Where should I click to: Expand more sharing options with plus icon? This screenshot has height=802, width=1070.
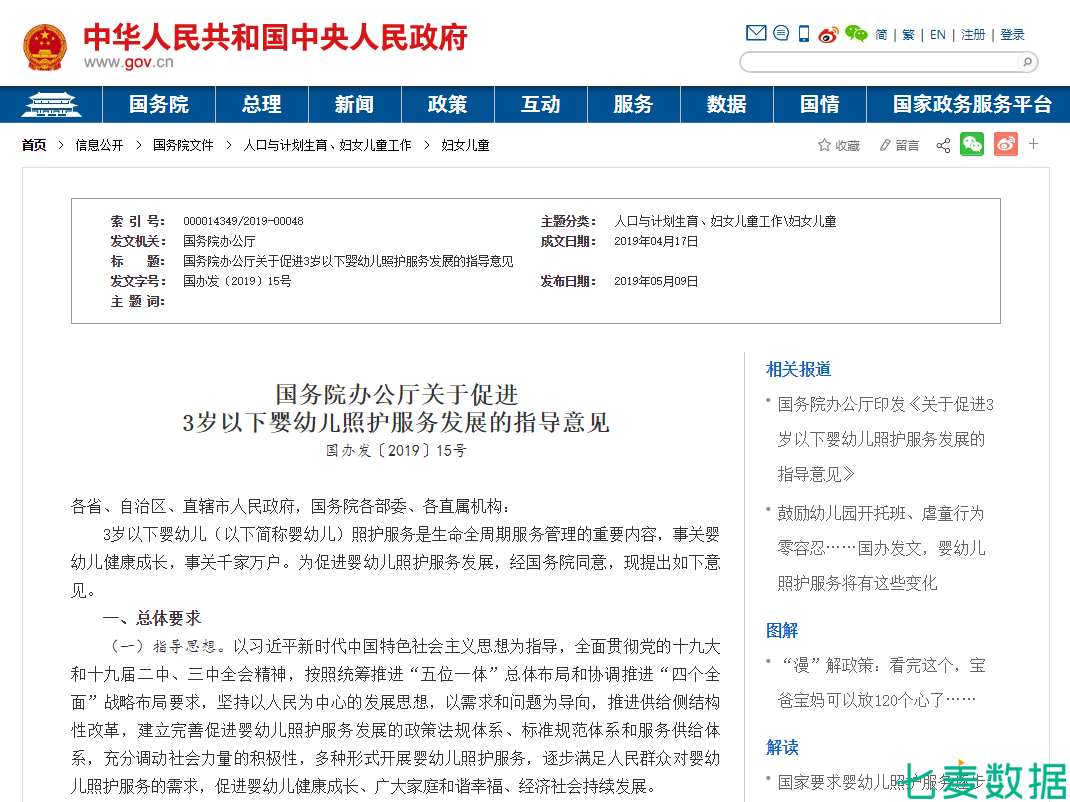pos(1034,144)
